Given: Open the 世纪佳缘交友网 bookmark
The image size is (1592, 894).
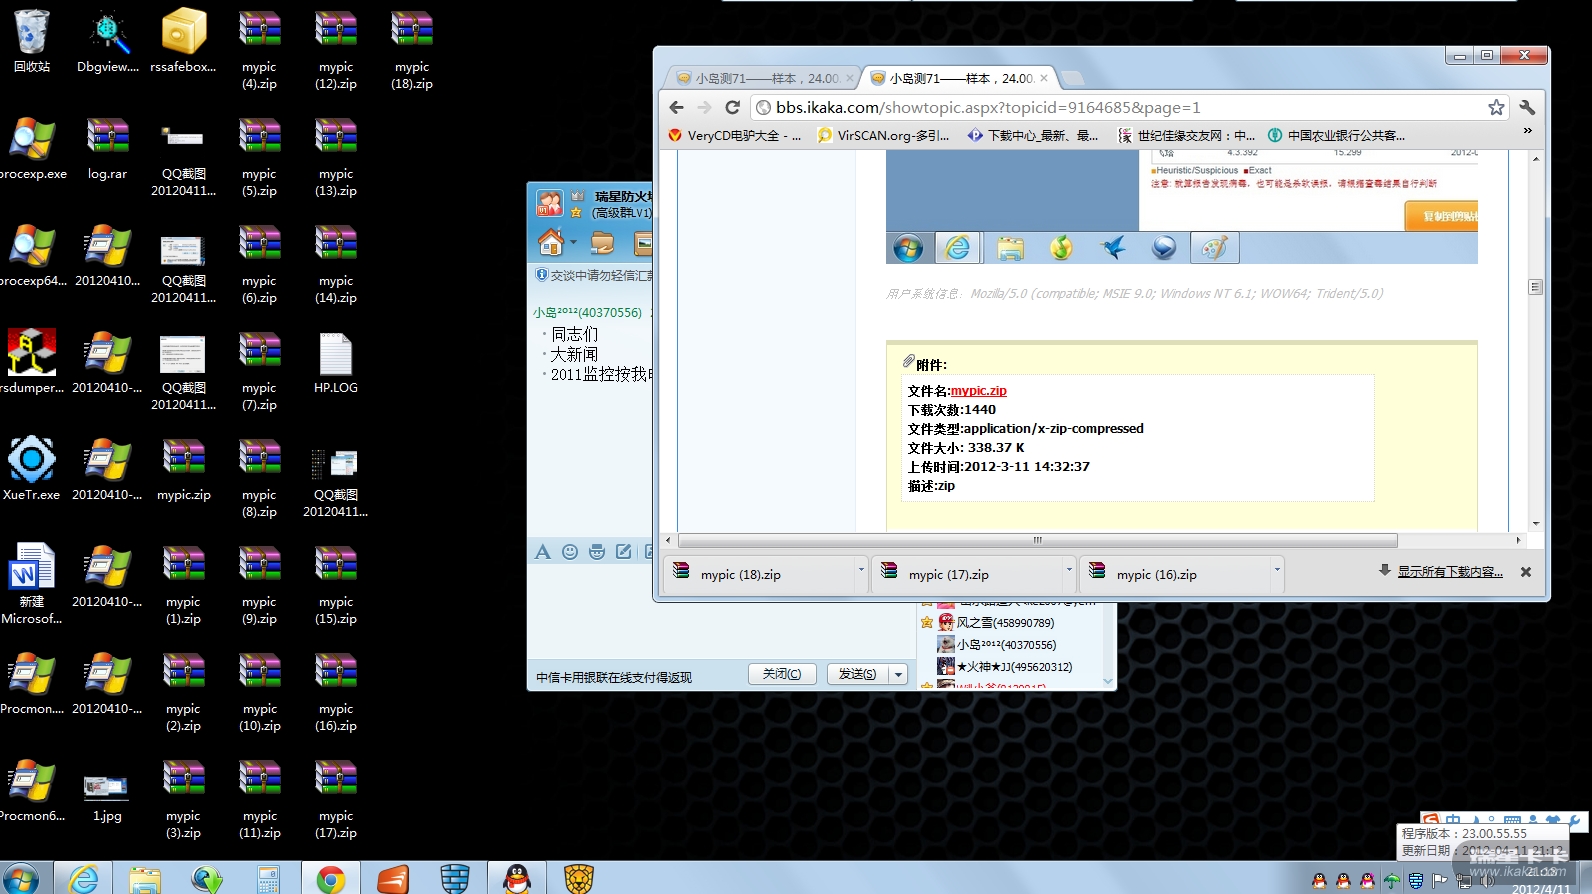Looking at the screenshot, I should [1186, 135].
